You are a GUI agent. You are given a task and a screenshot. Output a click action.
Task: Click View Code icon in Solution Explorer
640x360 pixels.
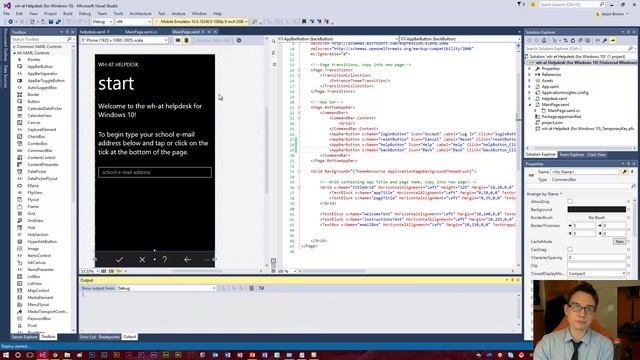coord(597,41)
